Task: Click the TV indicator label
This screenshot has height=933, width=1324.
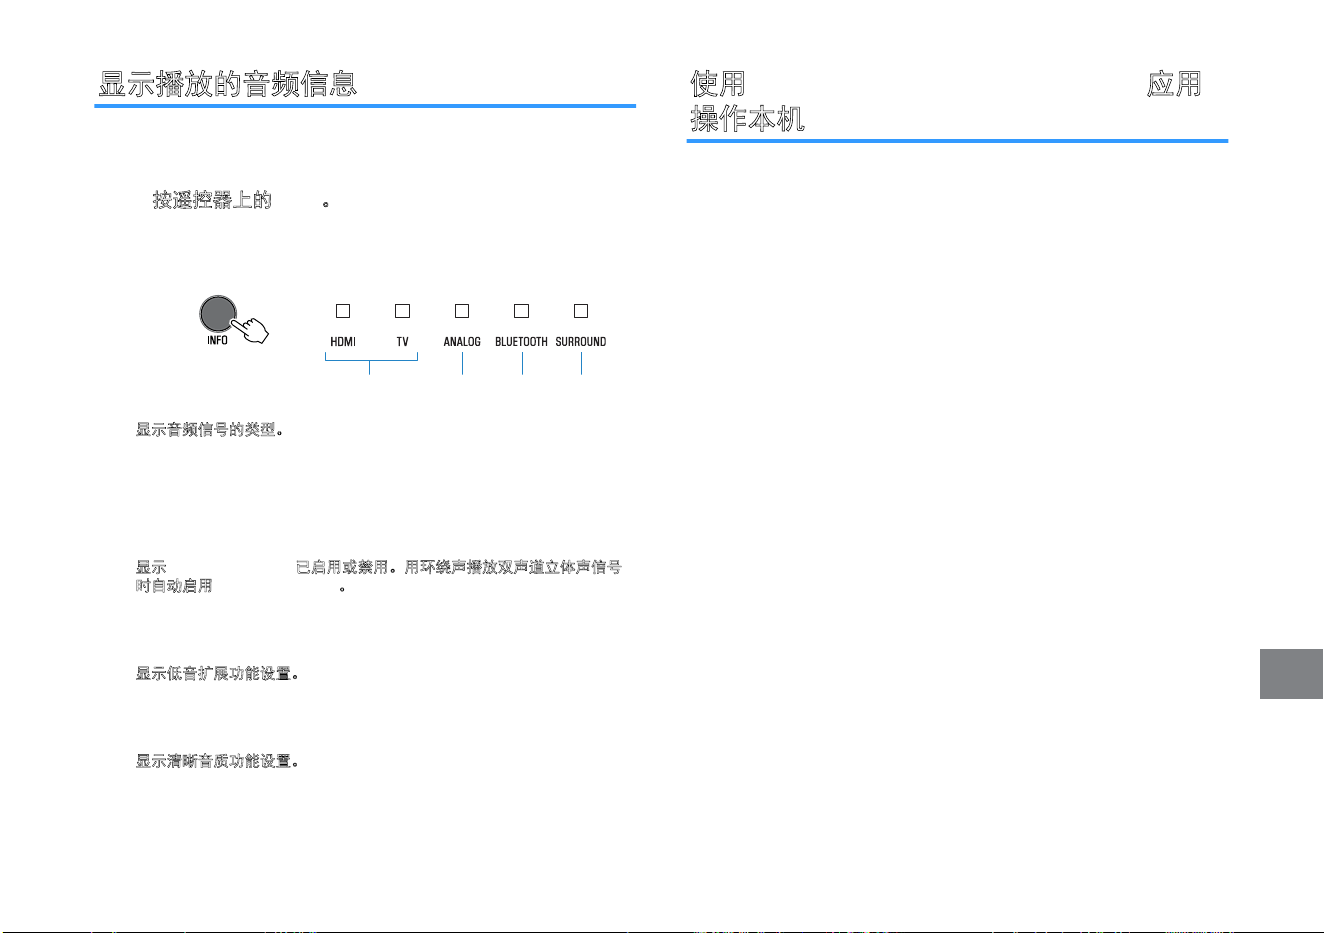Action: tap(402, 342)
